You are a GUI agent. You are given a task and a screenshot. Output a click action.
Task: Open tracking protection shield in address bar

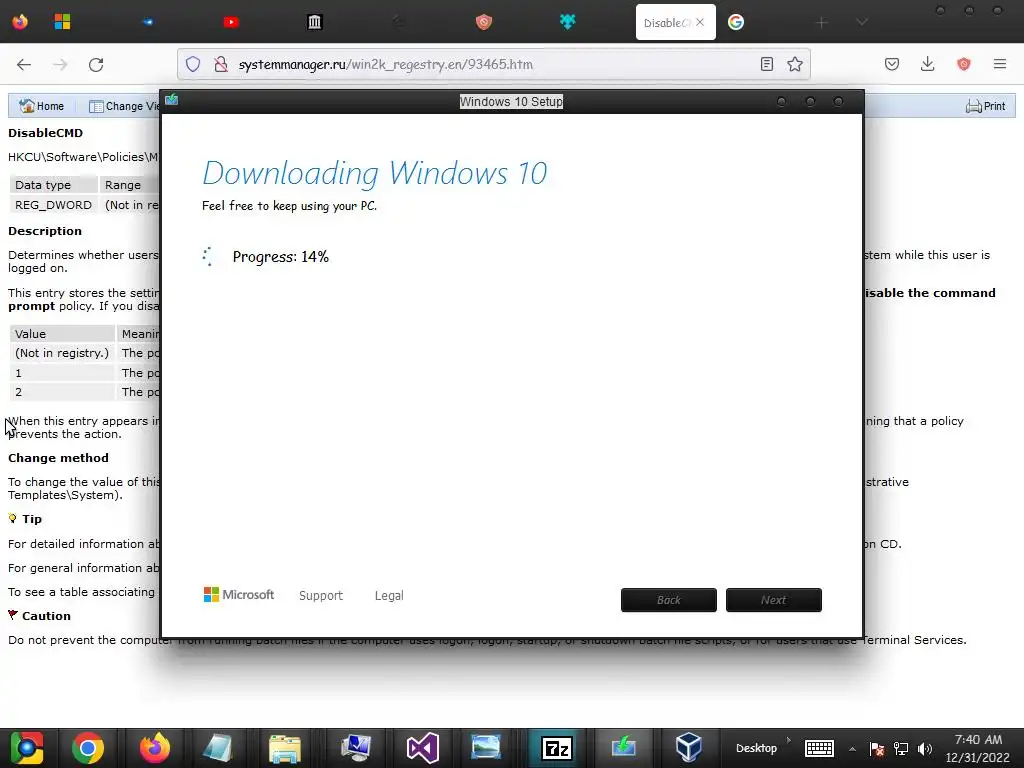point(193,64)
